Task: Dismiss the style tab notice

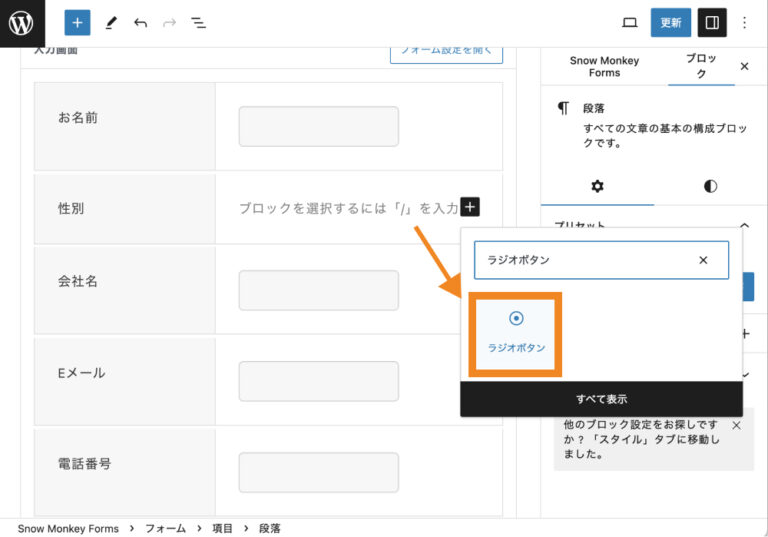Action: coord(737,426)
